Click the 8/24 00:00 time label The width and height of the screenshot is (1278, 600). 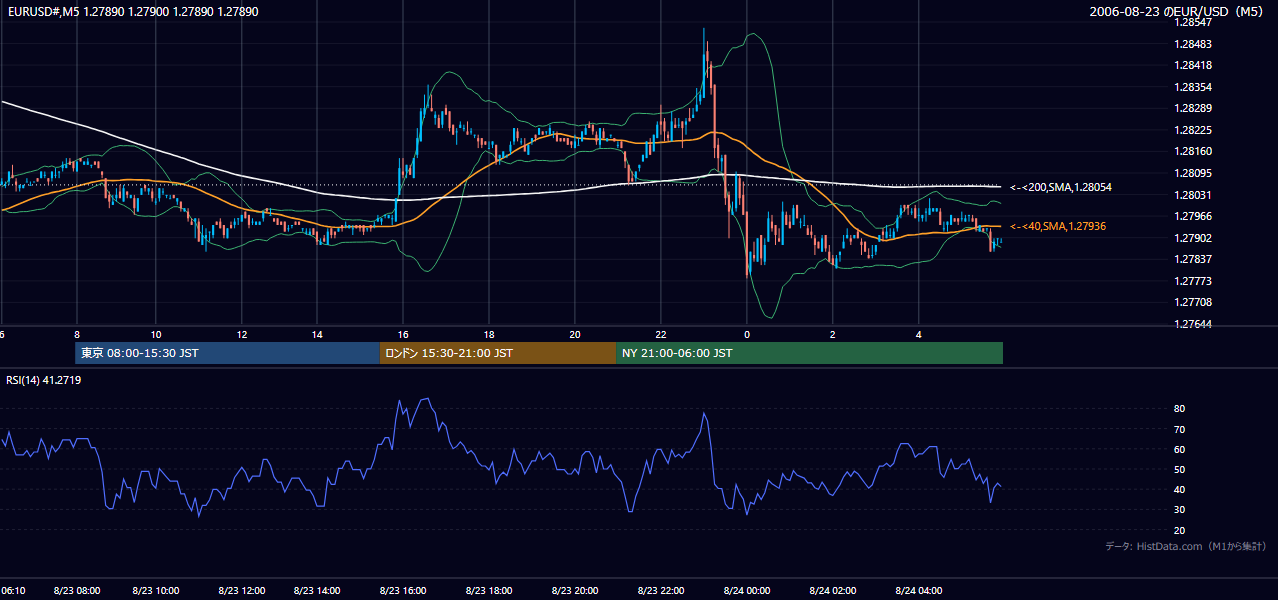pyautogui.click(x=746, y=591)
